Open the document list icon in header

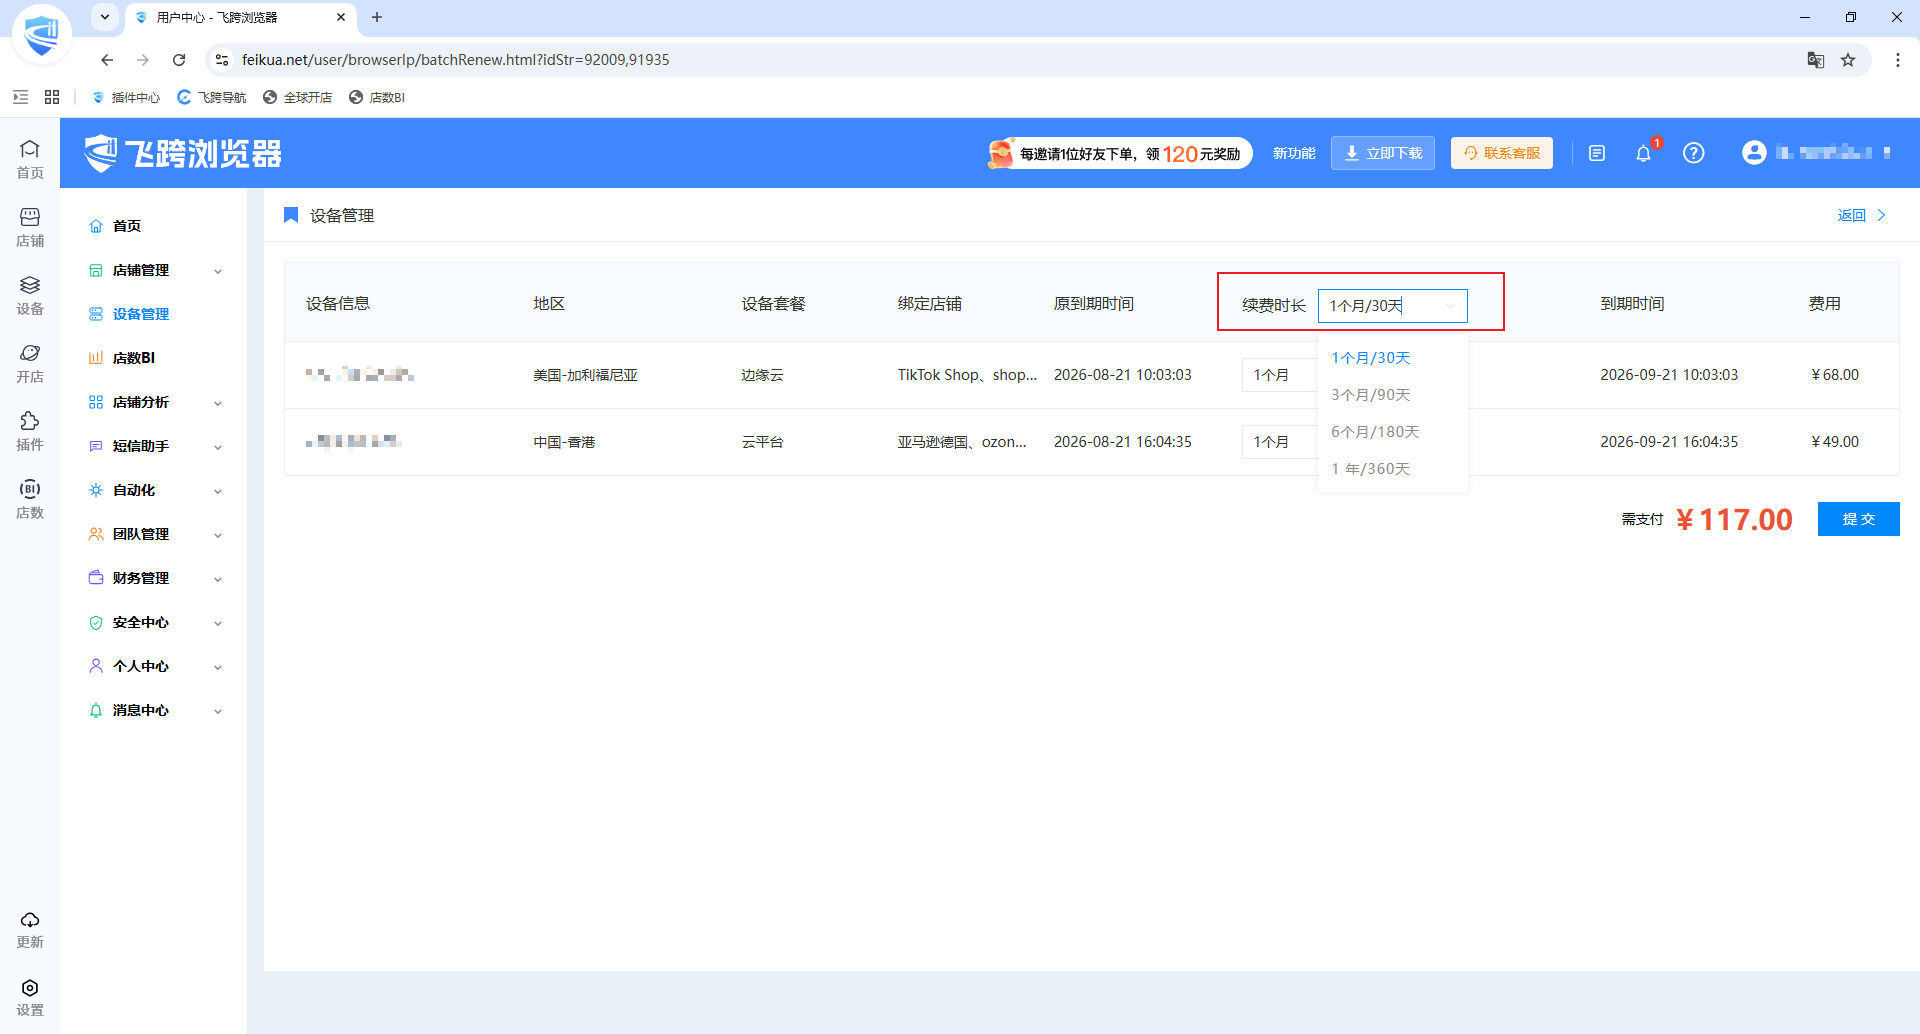point(1597,153)
